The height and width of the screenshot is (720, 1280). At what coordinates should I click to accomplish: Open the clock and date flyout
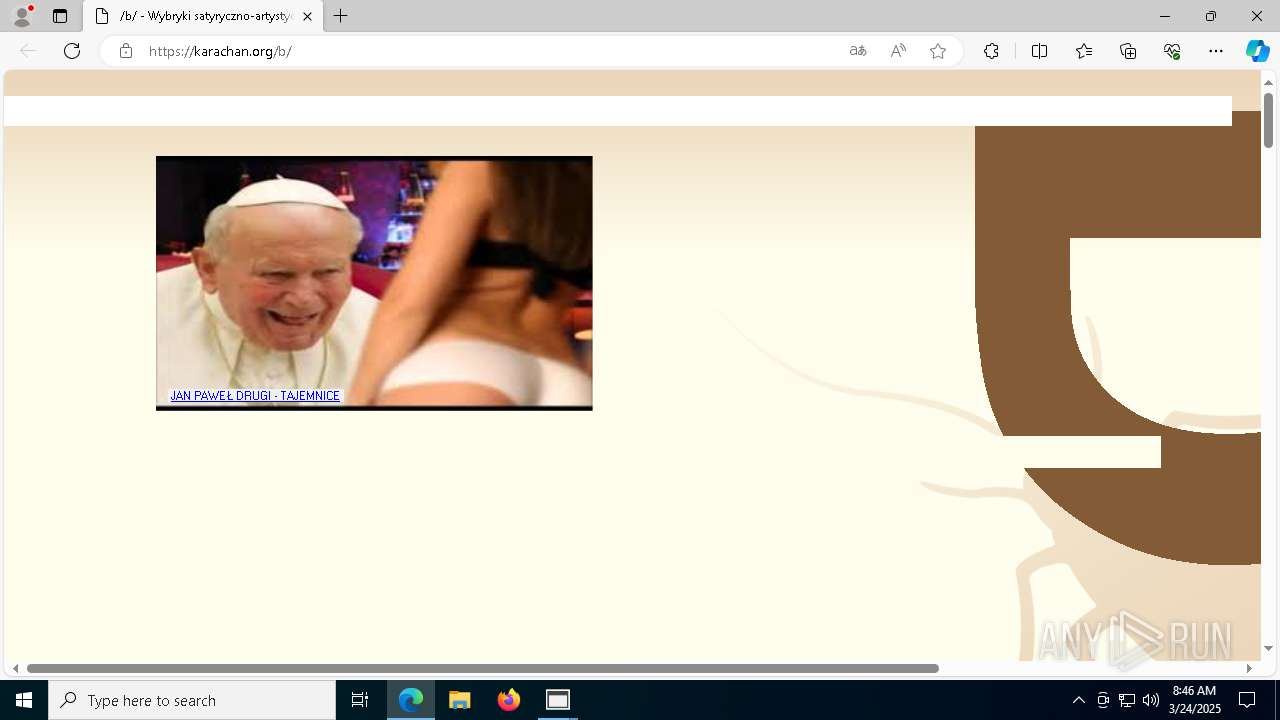[1194, 700]
